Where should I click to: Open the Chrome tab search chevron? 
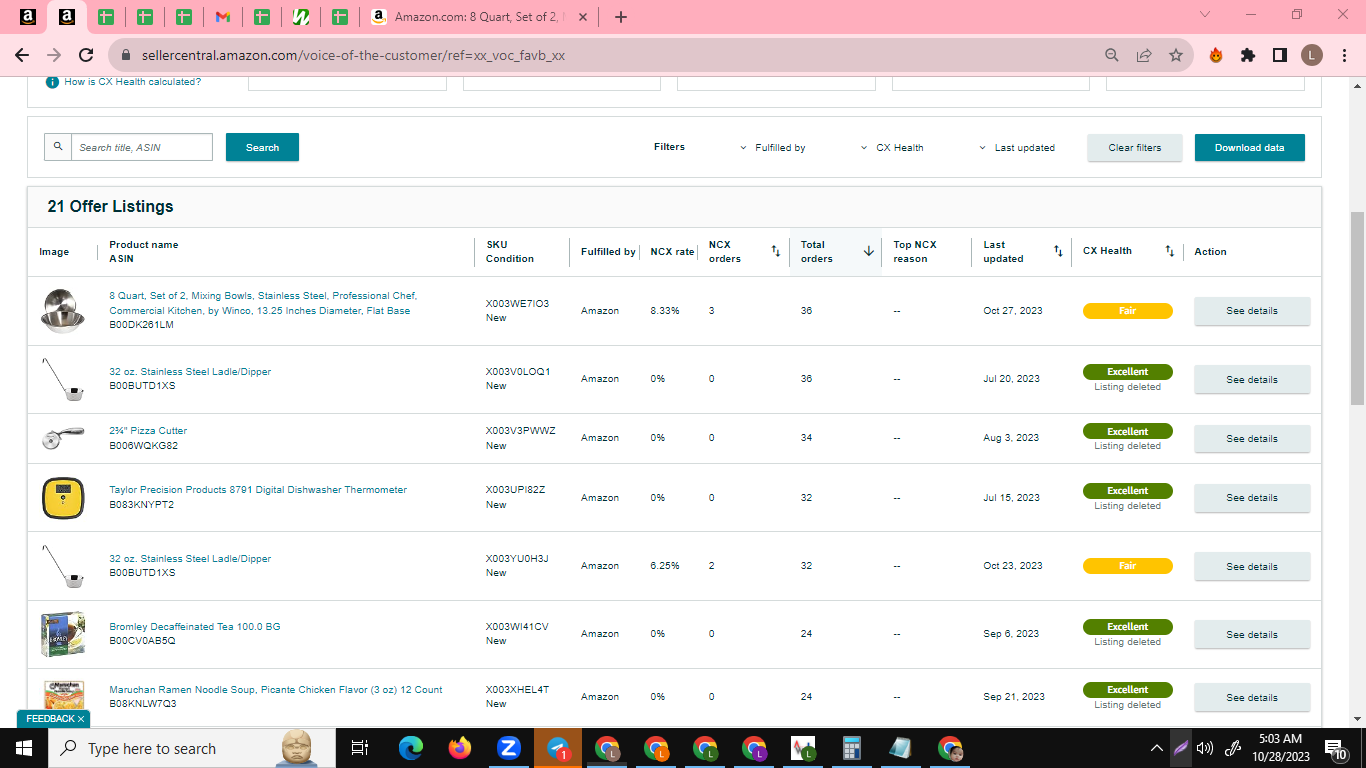click(1204, 15)
